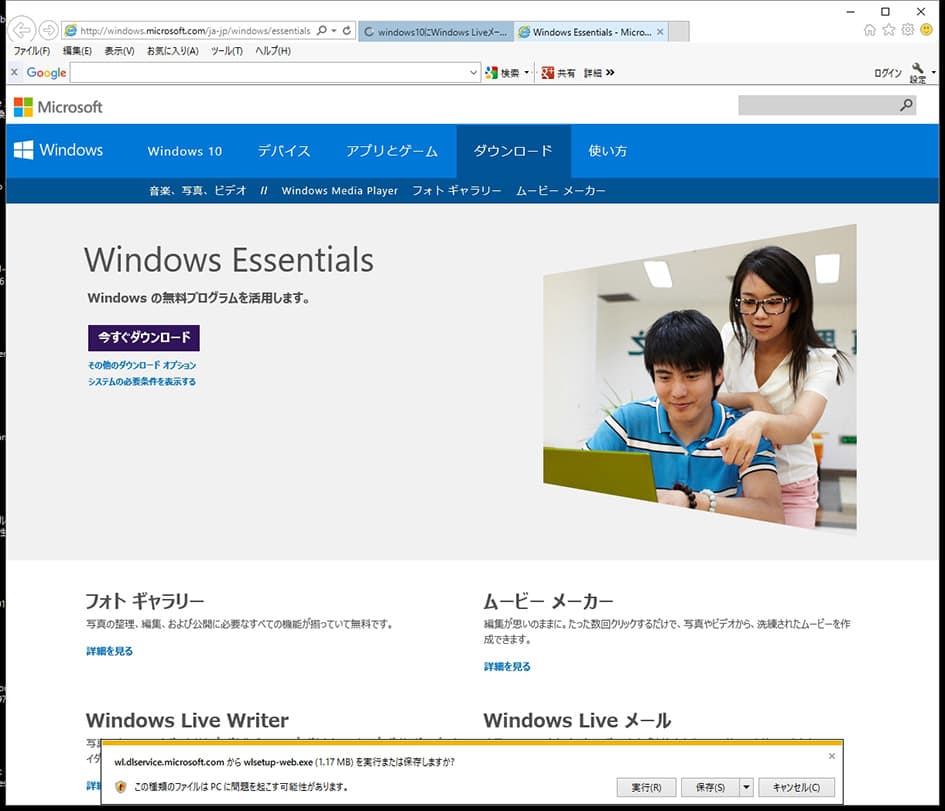Screen dimensions: 945x811
Task: Open the IE home page icon
Action: (x=870, y=30)
